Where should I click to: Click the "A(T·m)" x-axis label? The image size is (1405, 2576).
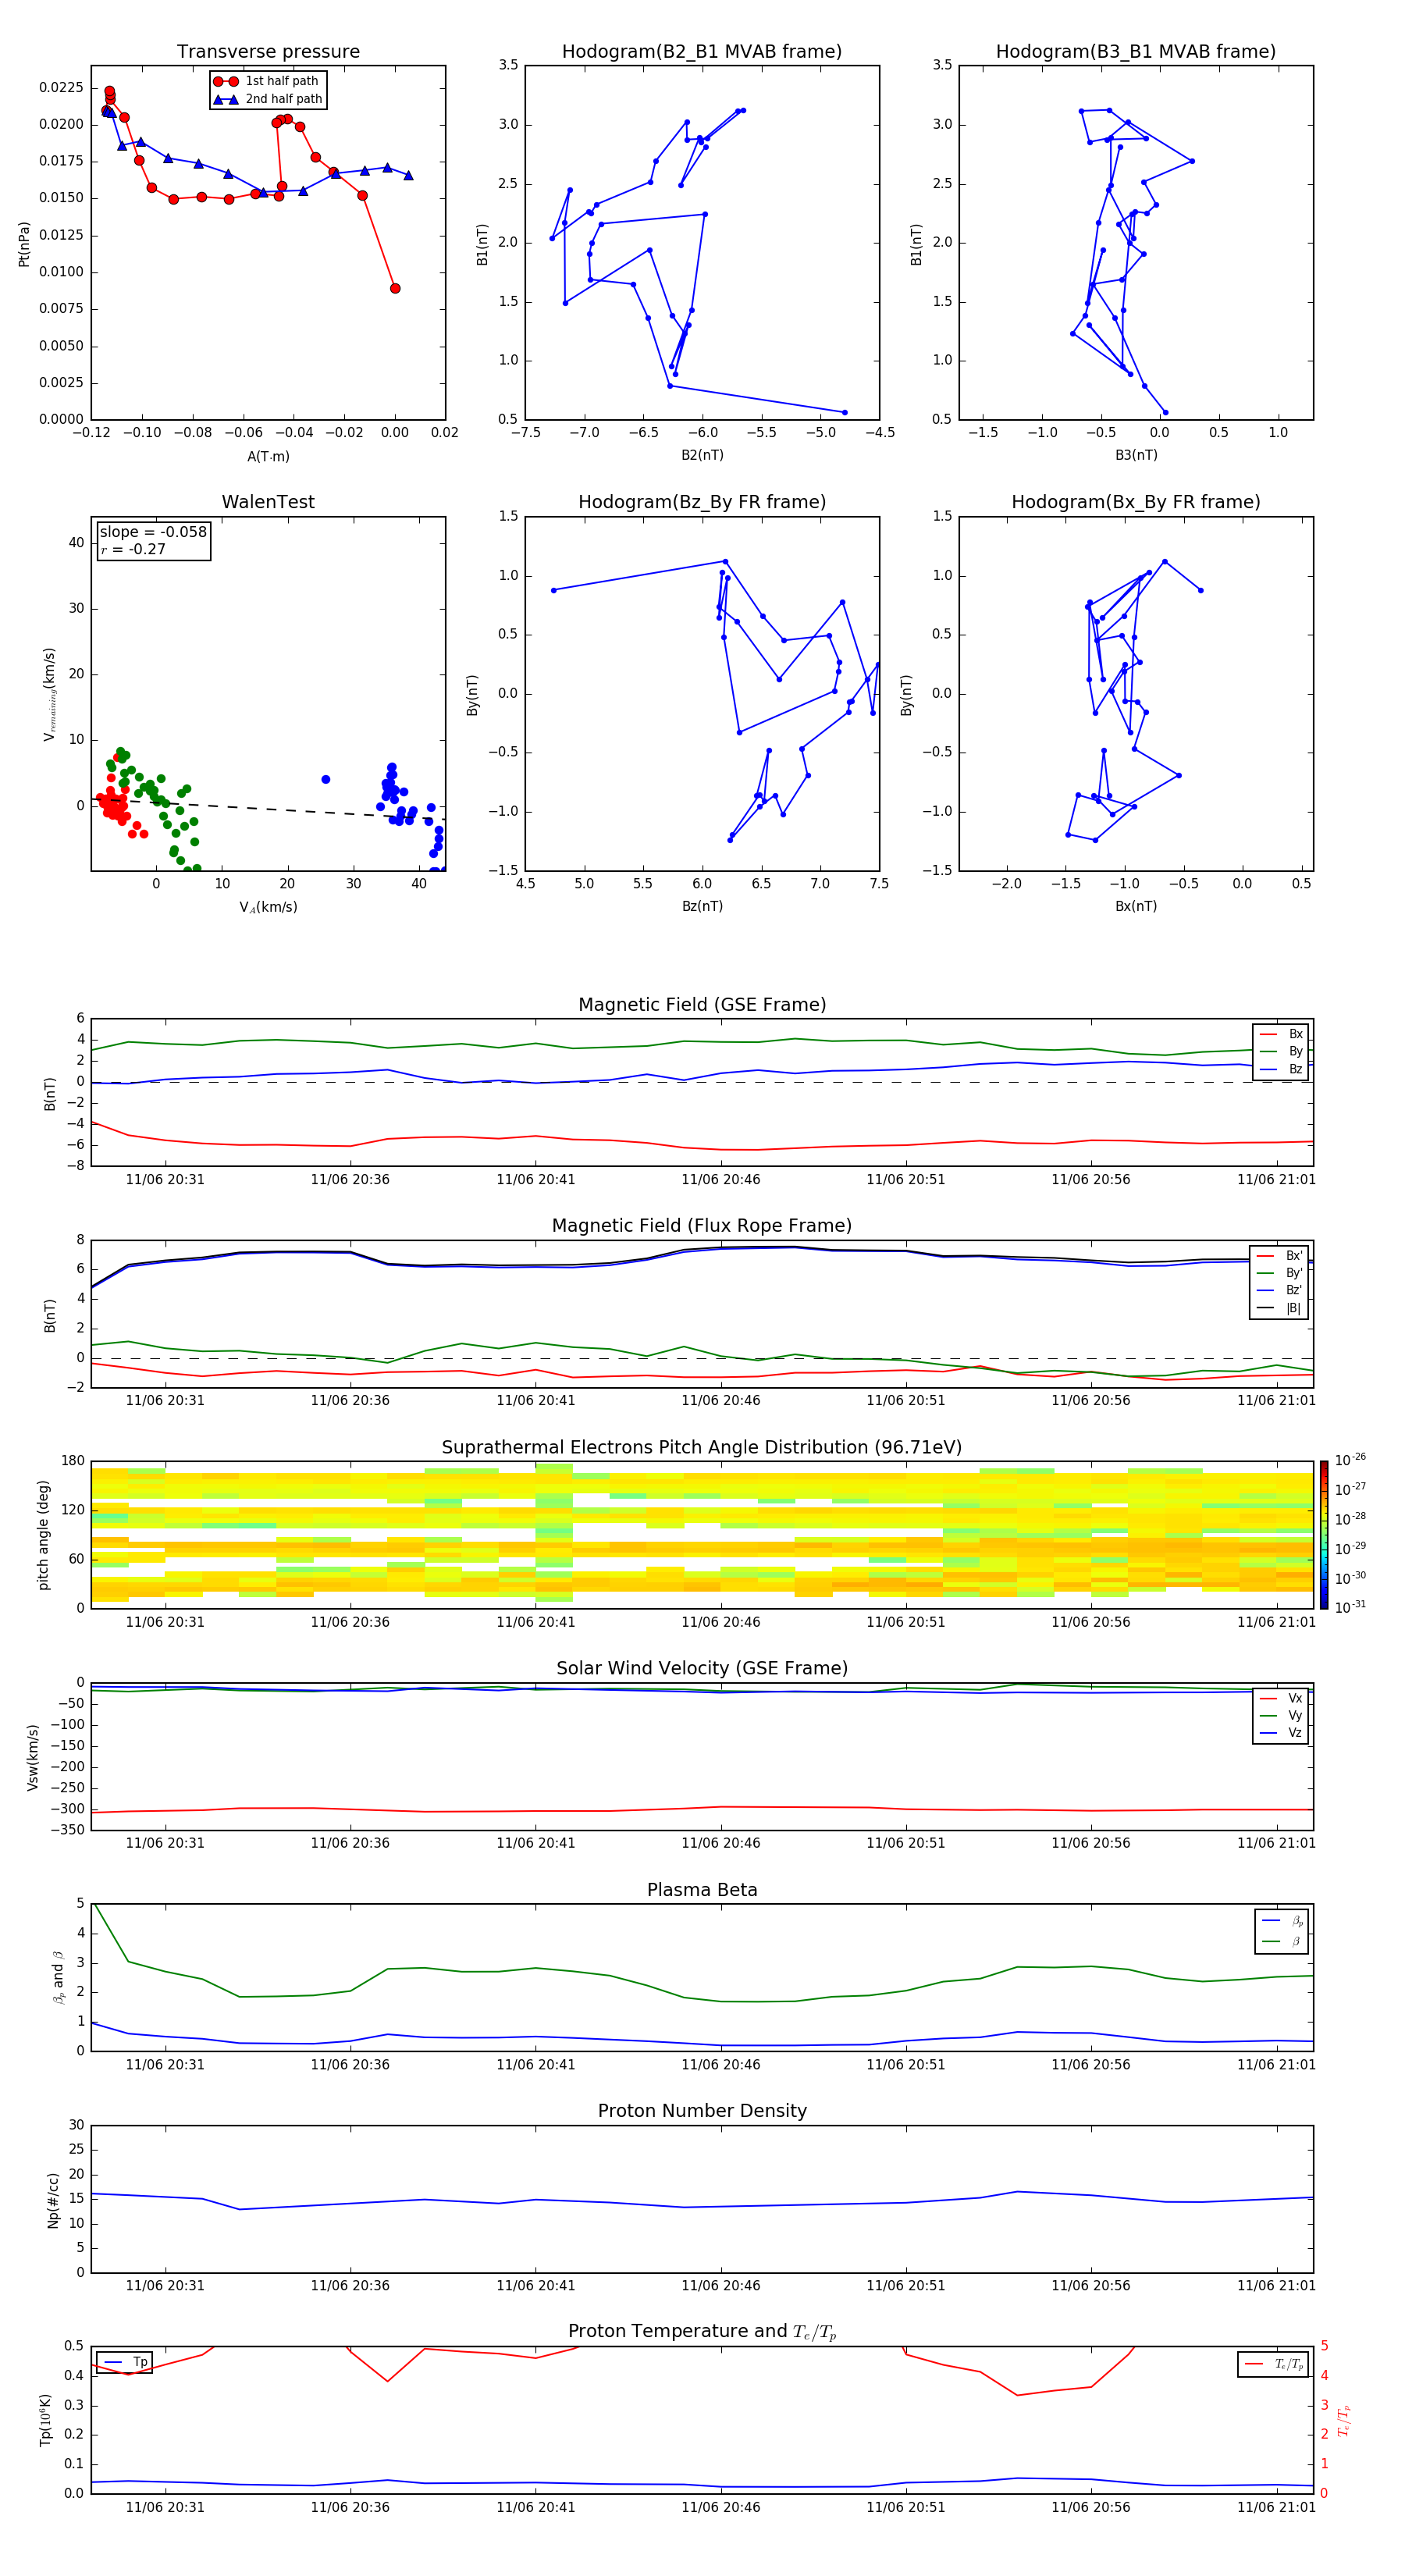click(x=268, y=457)
